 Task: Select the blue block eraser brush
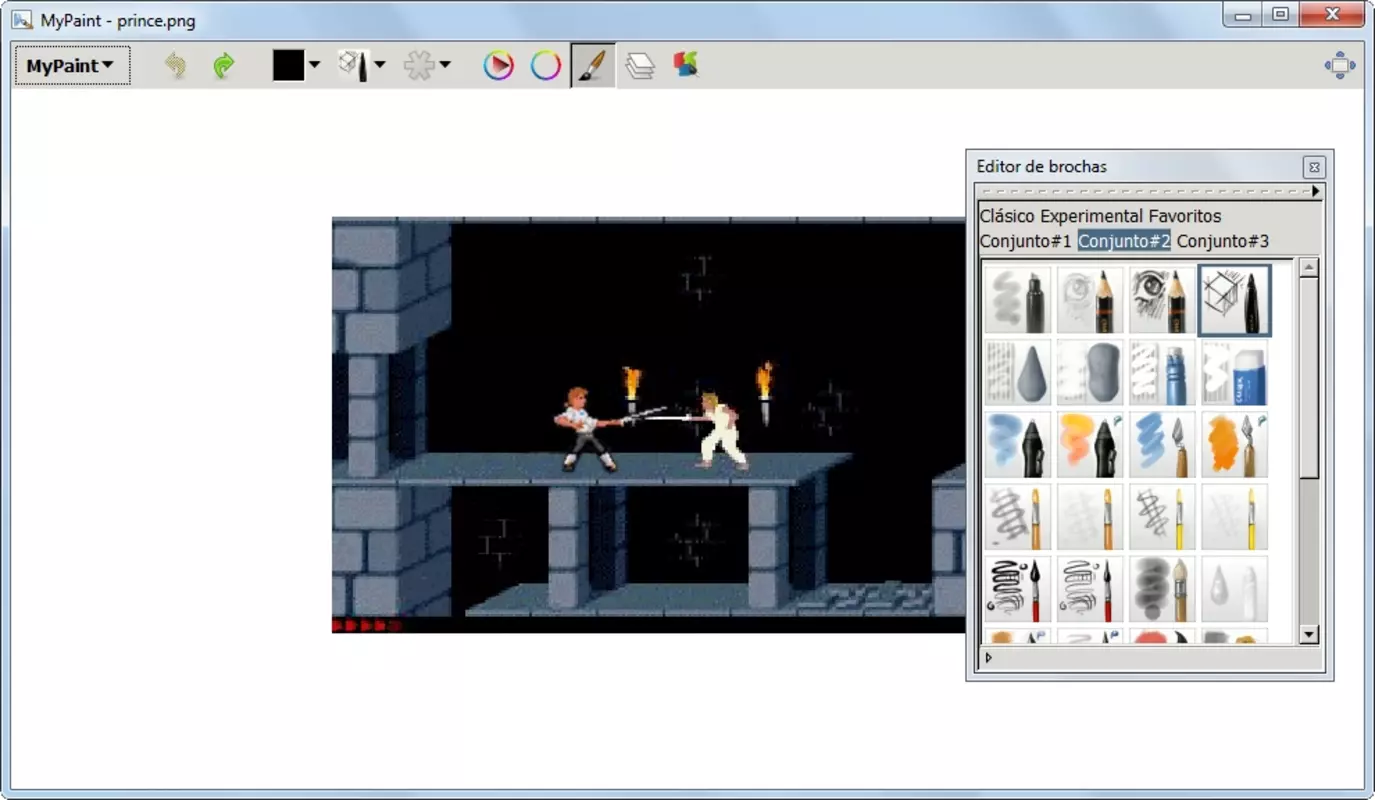click(x=1234, y=372)
